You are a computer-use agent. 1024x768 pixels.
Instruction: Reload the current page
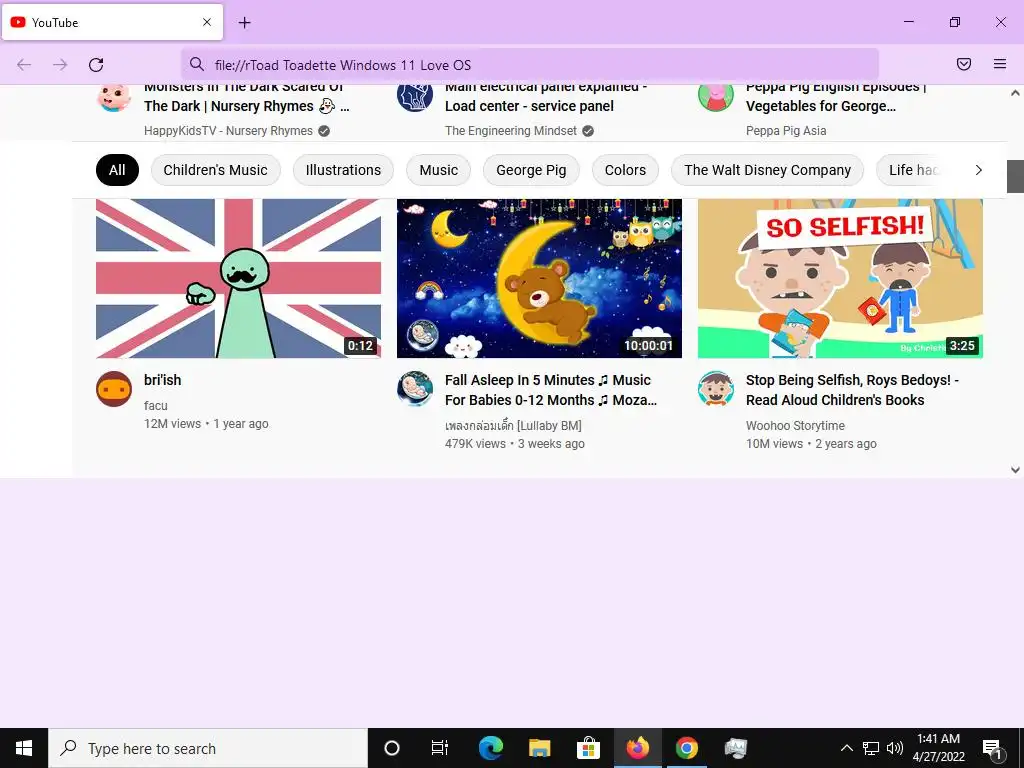click(x=96, y=65)
